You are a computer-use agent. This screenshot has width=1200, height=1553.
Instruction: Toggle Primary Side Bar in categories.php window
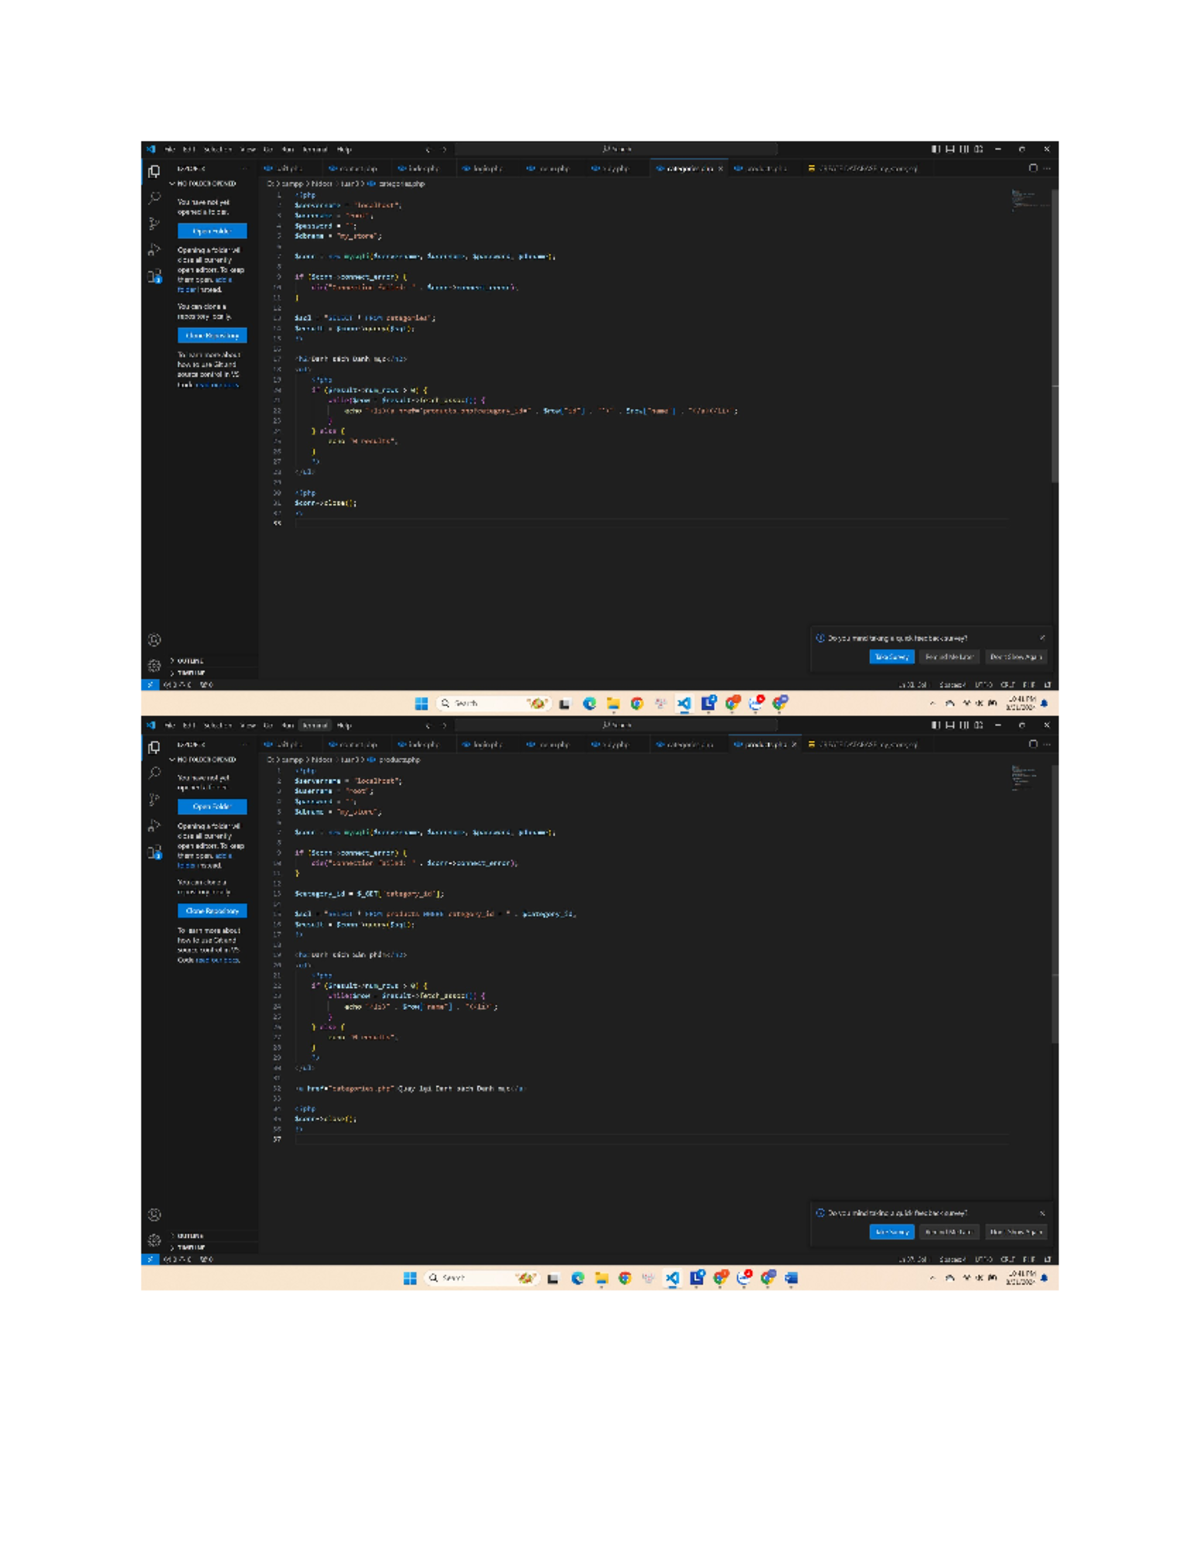[936, 149]
